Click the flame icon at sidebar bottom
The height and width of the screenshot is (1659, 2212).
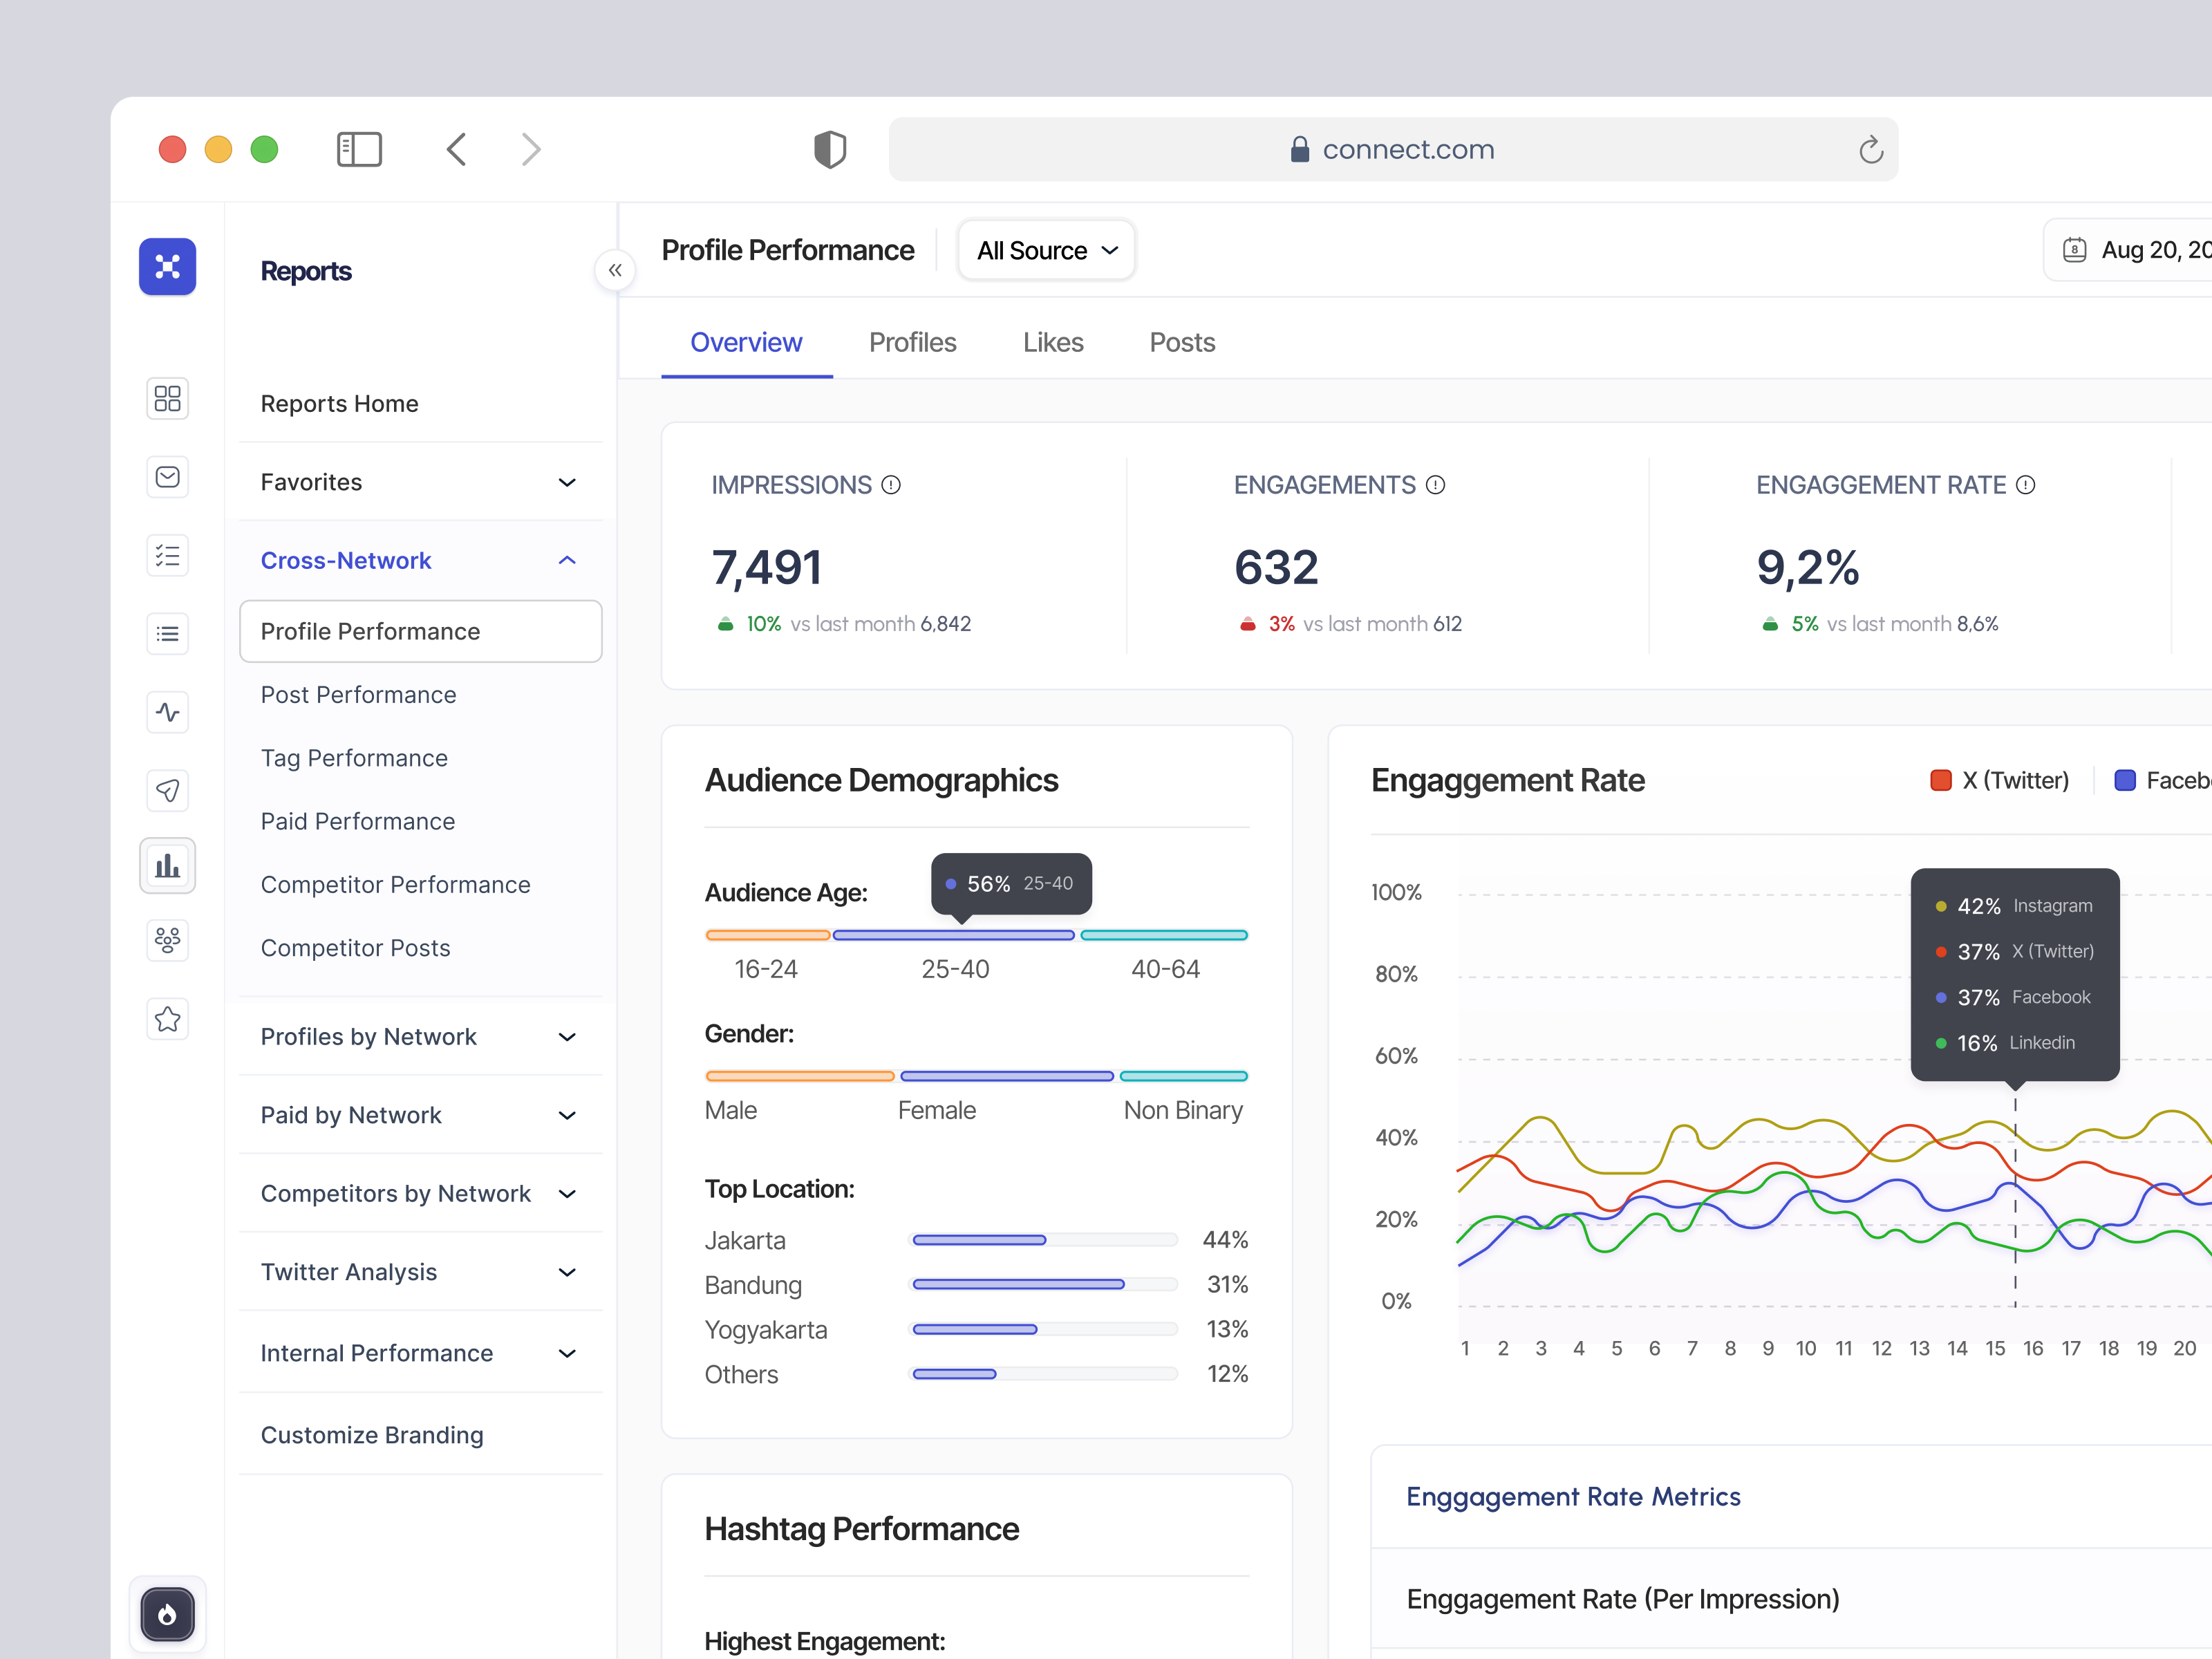tap(168, 1614)
